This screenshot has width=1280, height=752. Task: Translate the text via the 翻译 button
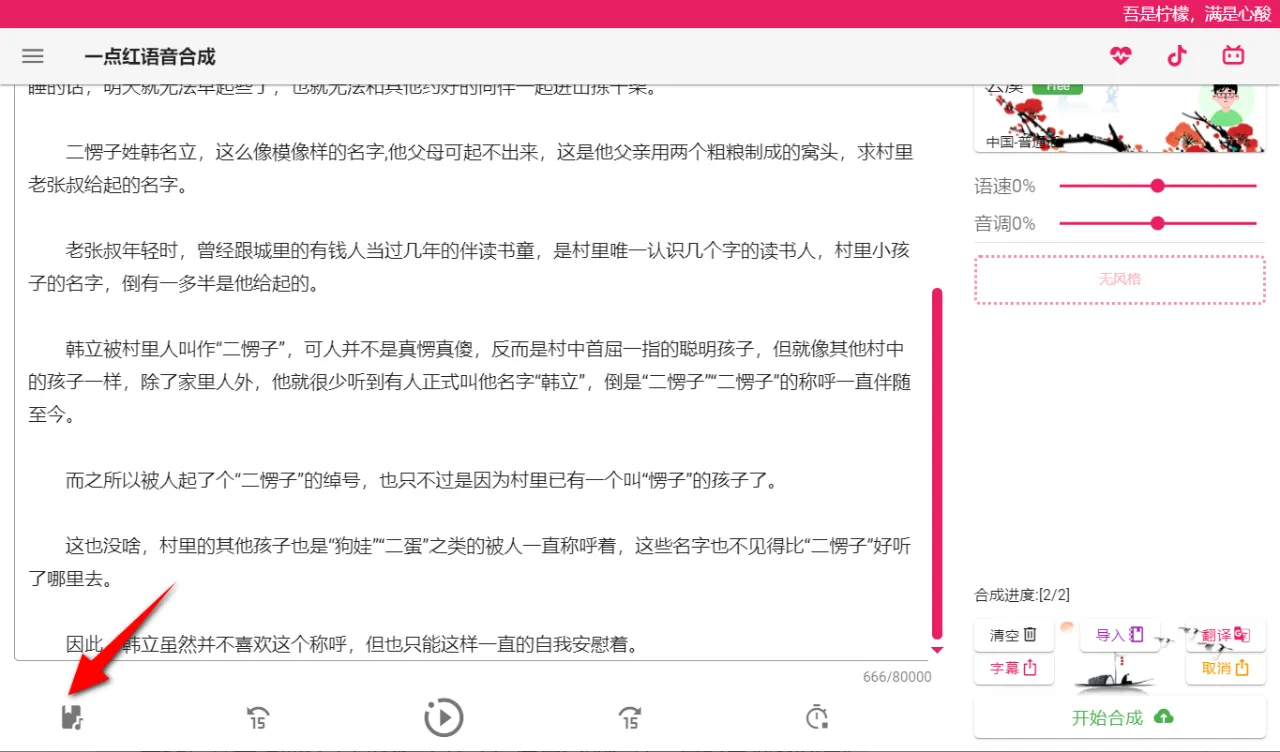(1225, 634)
